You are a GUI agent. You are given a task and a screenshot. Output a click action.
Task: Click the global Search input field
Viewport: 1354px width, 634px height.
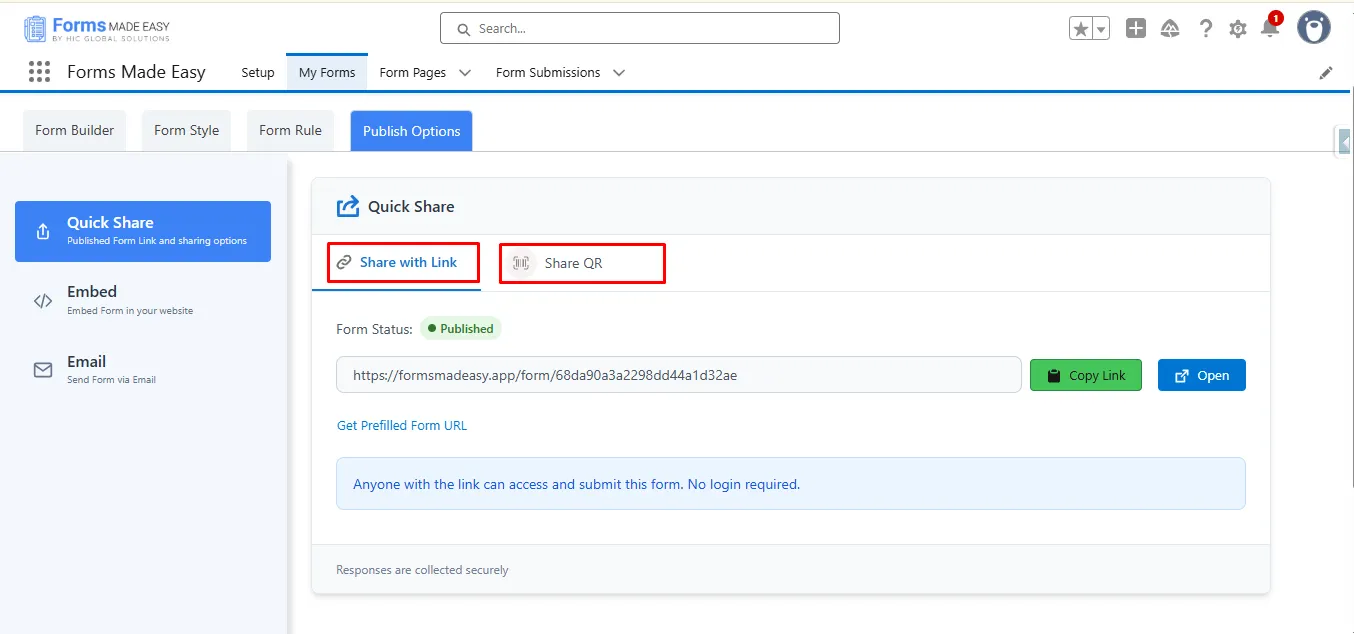pyautogui.click(x=640, y=29)
